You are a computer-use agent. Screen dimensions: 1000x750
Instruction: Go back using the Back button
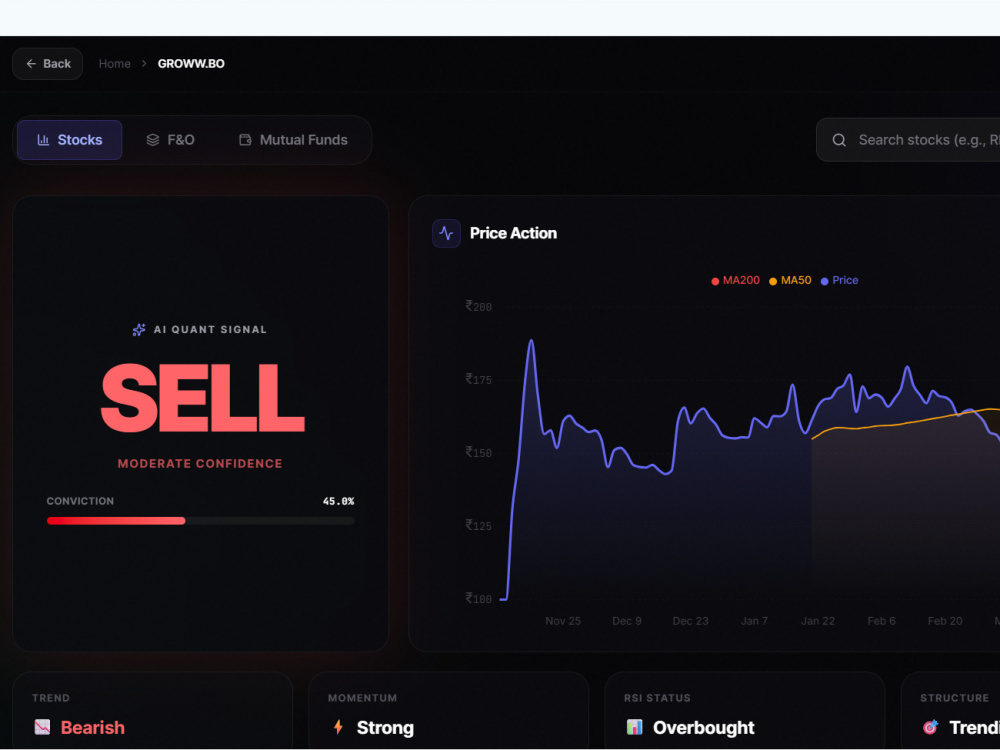pos(48,64)
